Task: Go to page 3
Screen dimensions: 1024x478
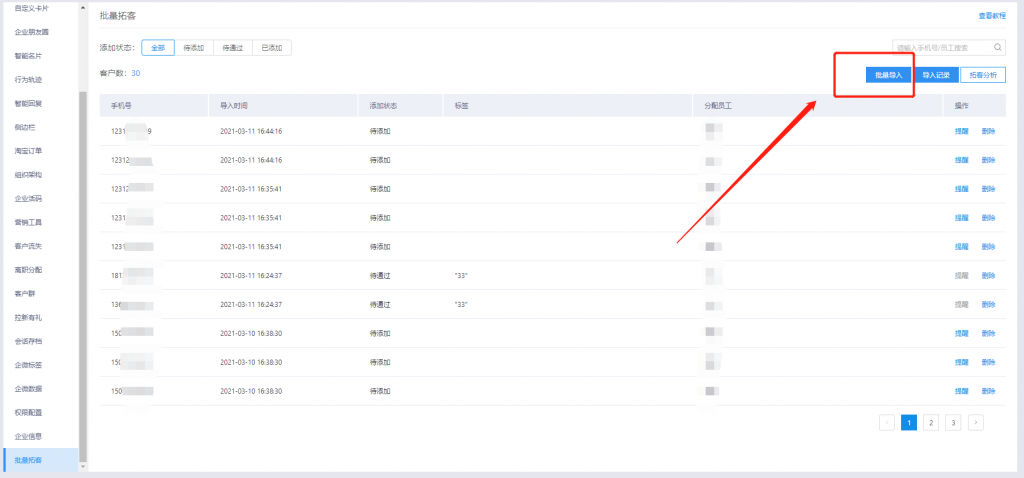Action: click(953, 422)
